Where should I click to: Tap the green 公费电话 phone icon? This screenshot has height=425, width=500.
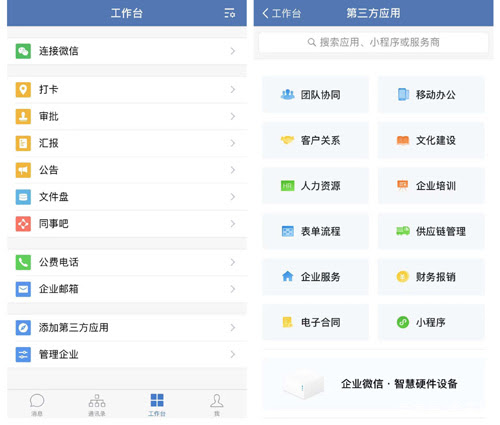pos(23,262)
